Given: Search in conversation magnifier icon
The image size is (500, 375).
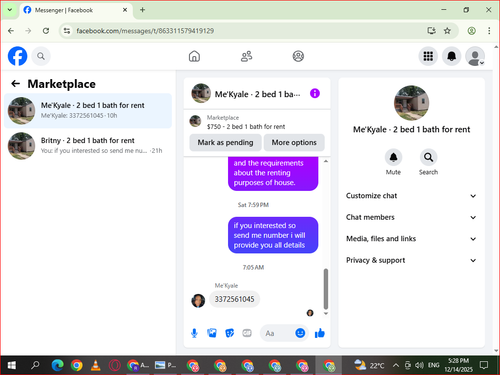Looking at the screenshot, I should point(428,157).
